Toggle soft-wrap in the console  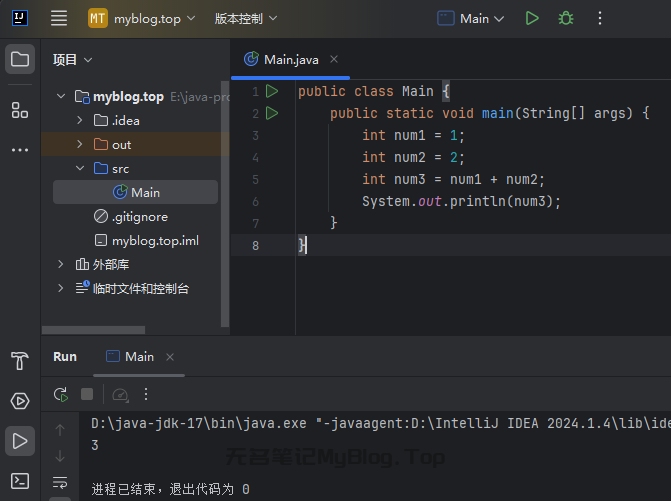(60, 482)
